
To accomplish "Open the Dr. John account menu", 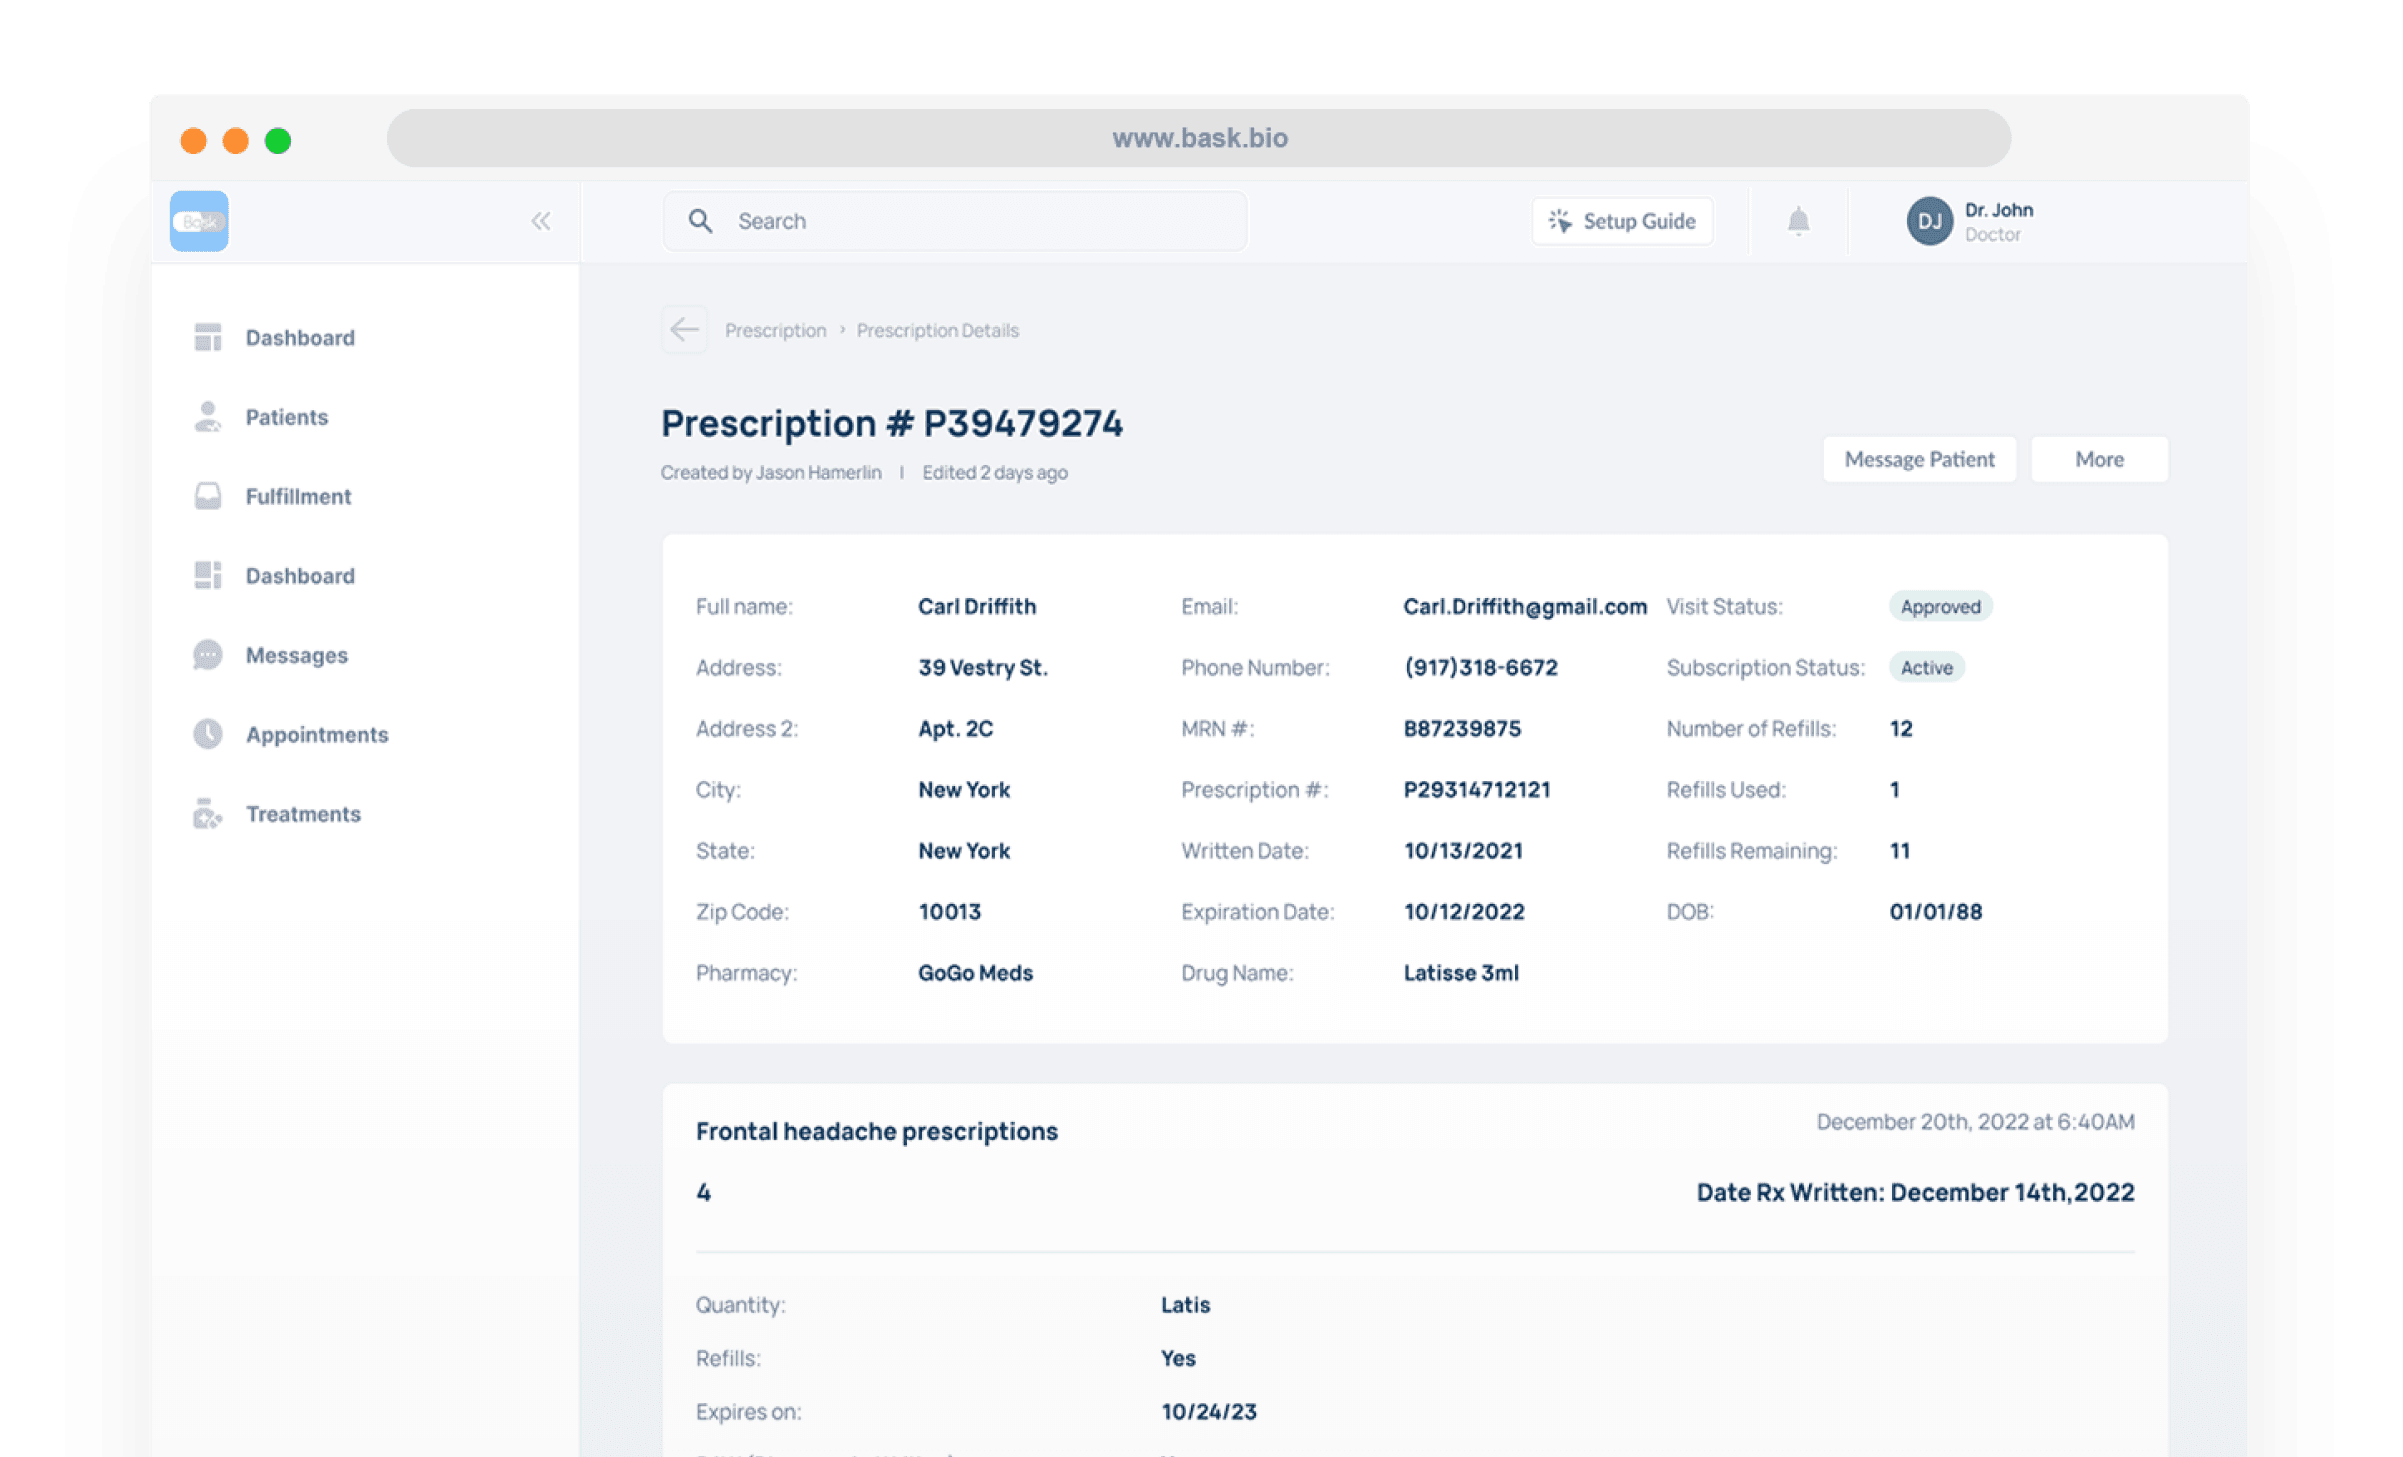I will 1999,221.
